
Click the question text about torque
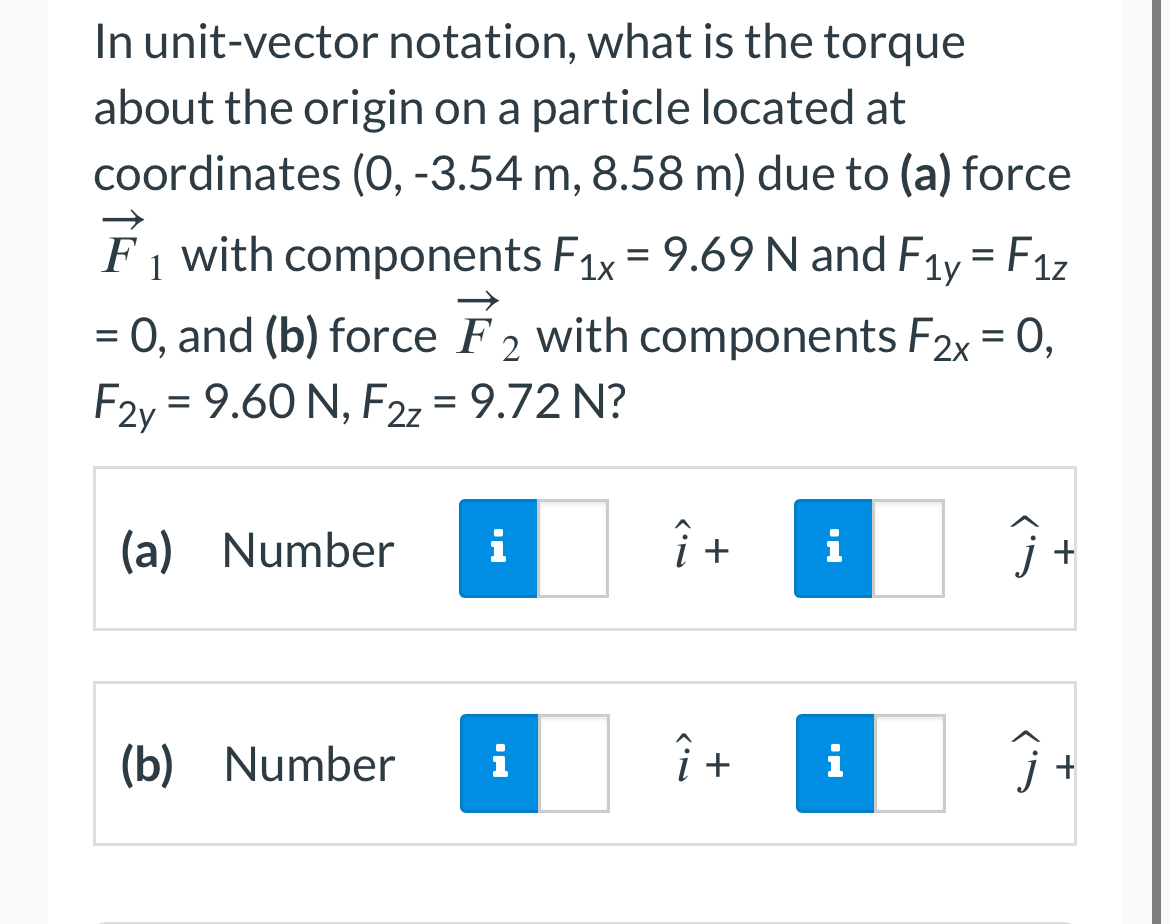tap(580, 220)
